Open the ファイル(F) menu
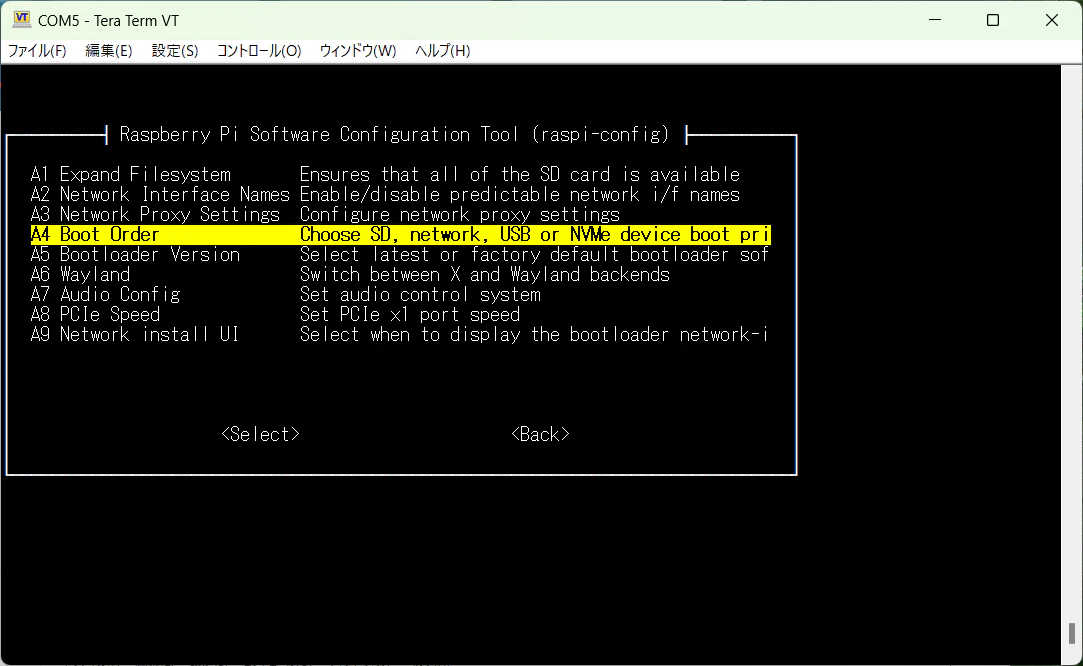 coord(37,51)
